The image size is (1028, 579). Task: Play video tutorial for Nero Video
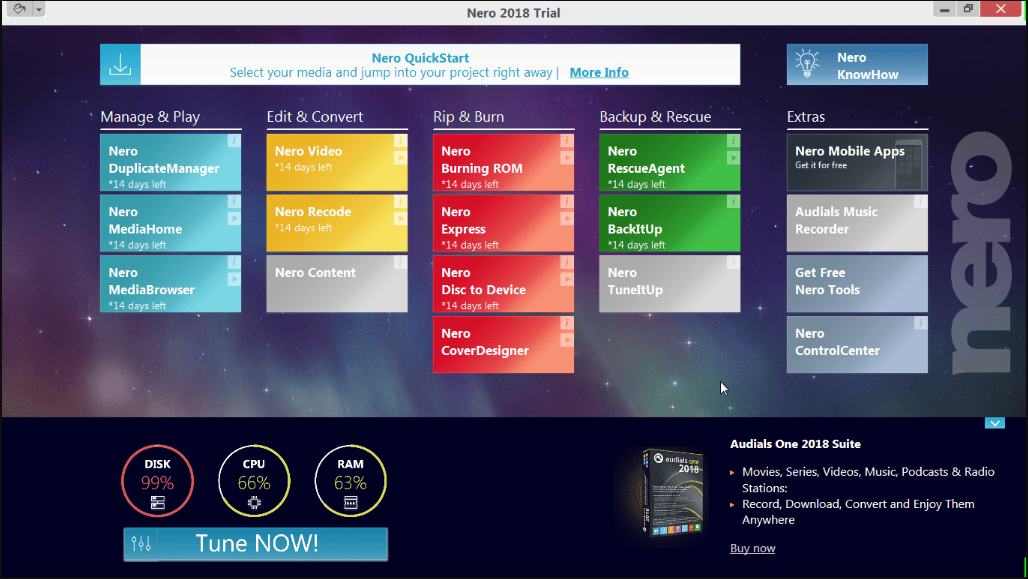pyautogui.click(x=401, y=157)
